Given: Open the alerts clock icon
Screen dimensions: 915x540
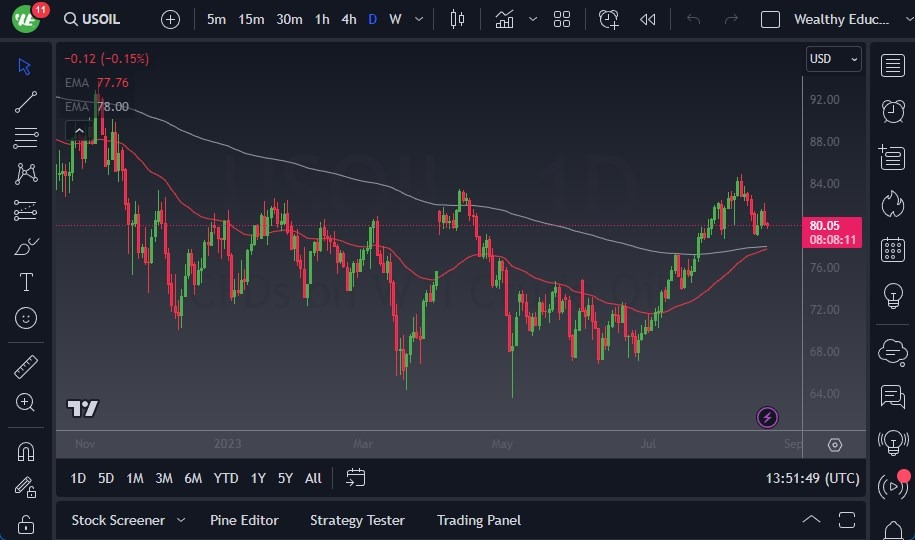Looking at the screenshot, I should coord(892,111).
